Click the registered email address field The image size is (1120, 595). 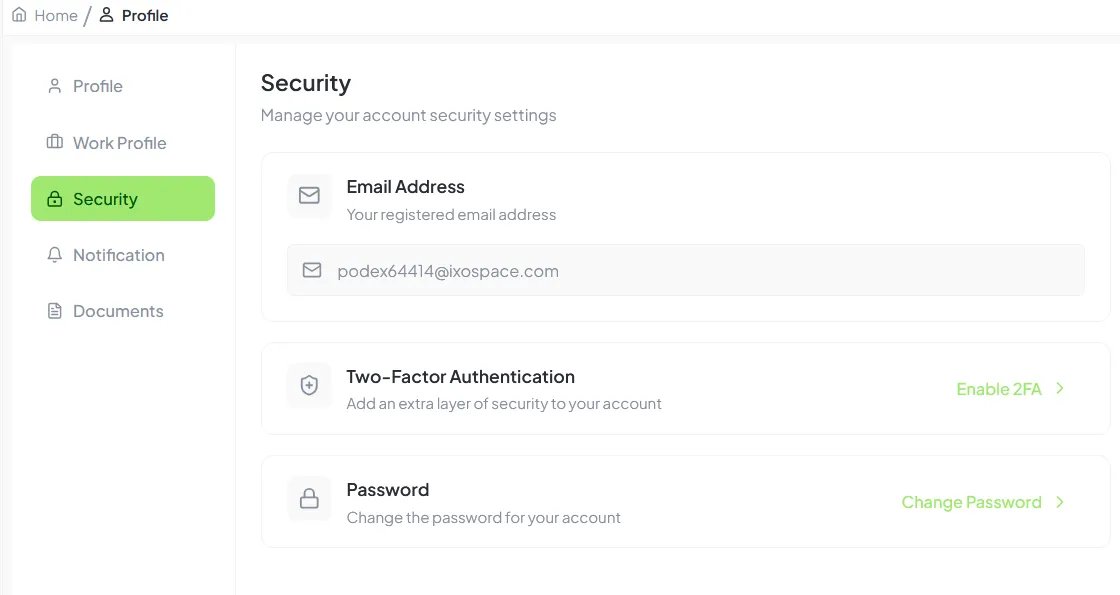685,270
